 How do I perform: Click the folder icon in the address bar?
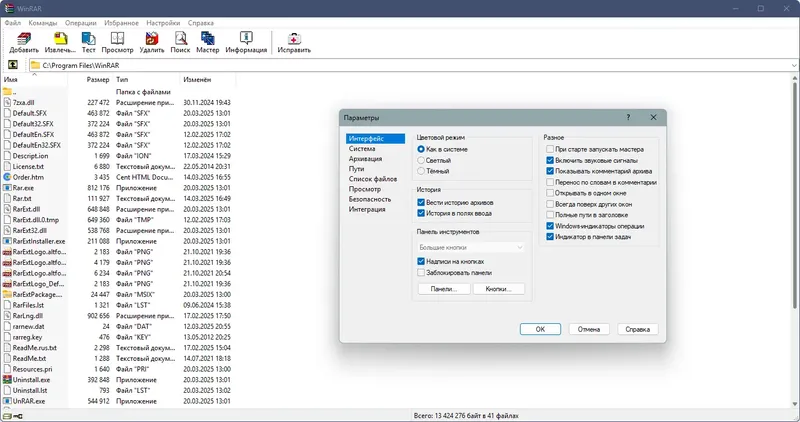tap(35, 65)
